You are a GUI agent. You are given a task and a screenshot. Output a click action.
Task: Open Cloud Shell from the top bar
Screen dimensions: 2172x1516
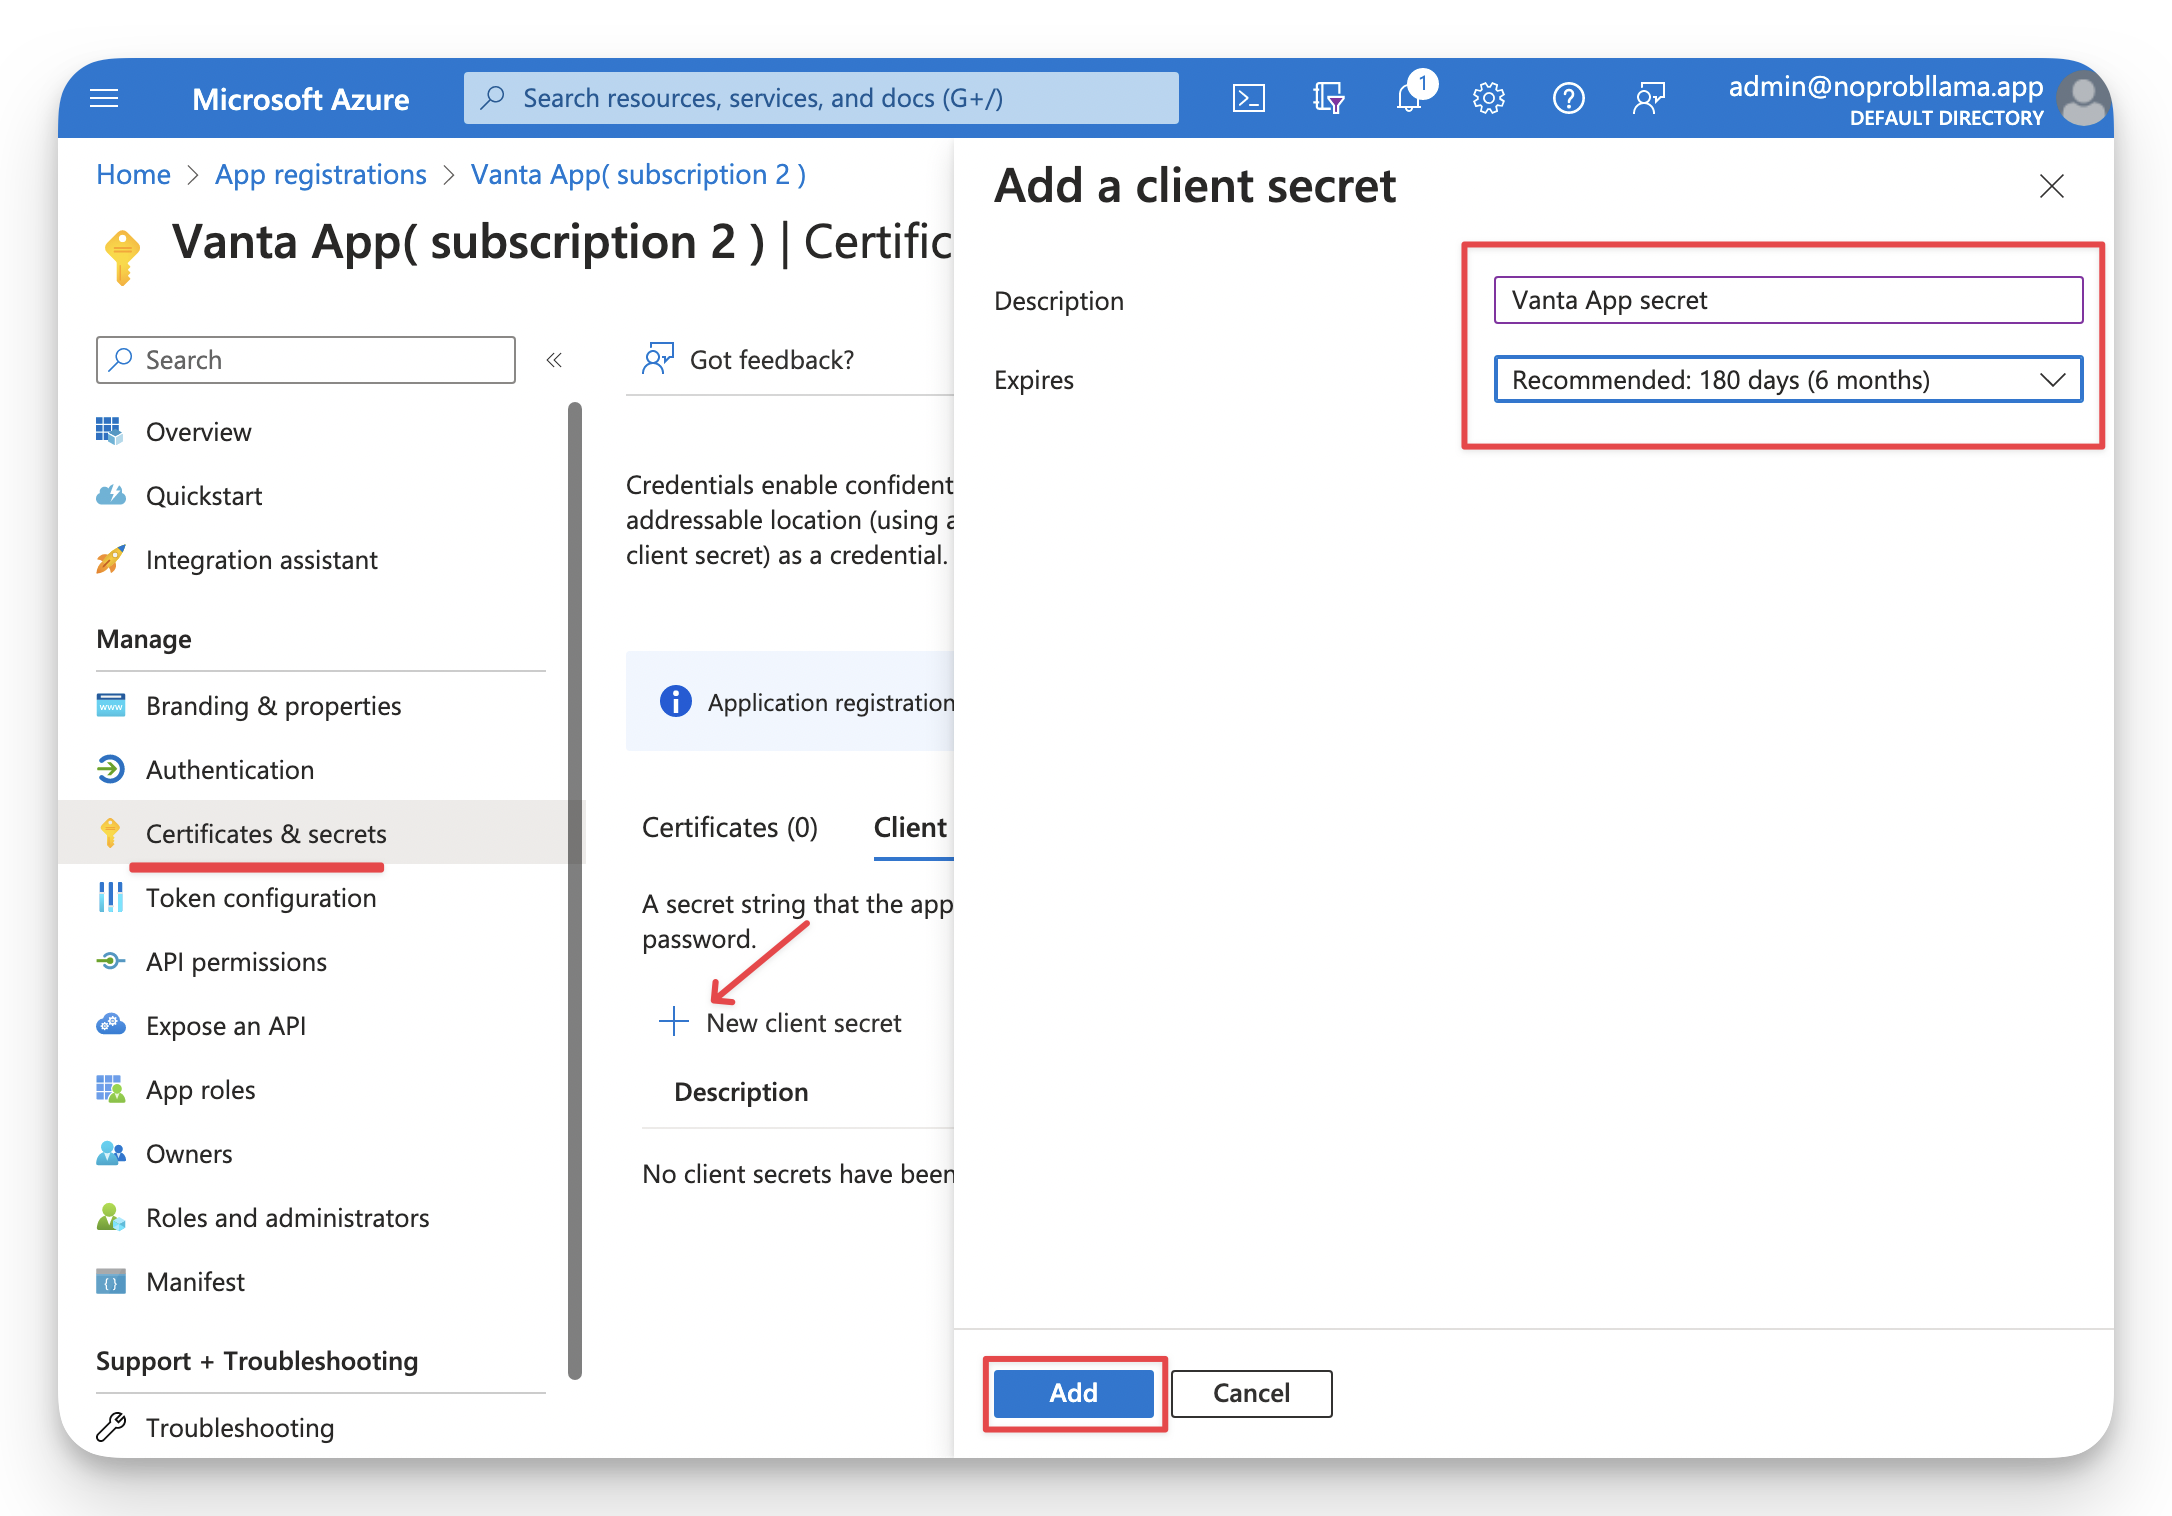[x=1248, y=98]
